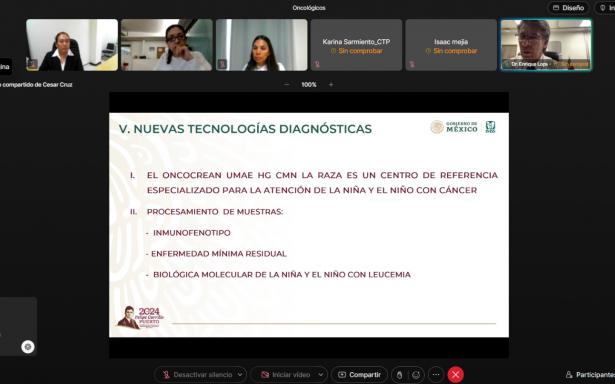Click muted mic icon on Karina Sarmiento tile
This screenshot has height=384, width=615.
tap(317, 64)
